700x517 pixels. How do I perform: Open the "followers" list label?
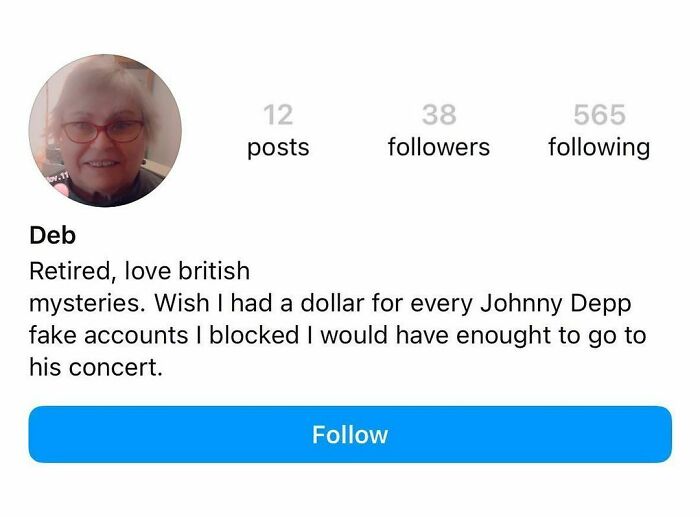(438, 147)
